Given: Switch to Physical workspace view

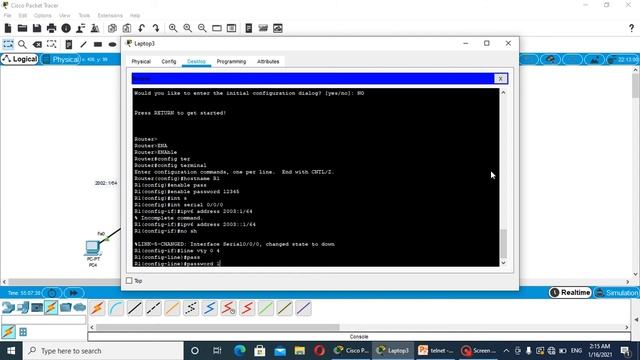Looking at the screenshot, I should pyautogui.click(x=61, y=60).
